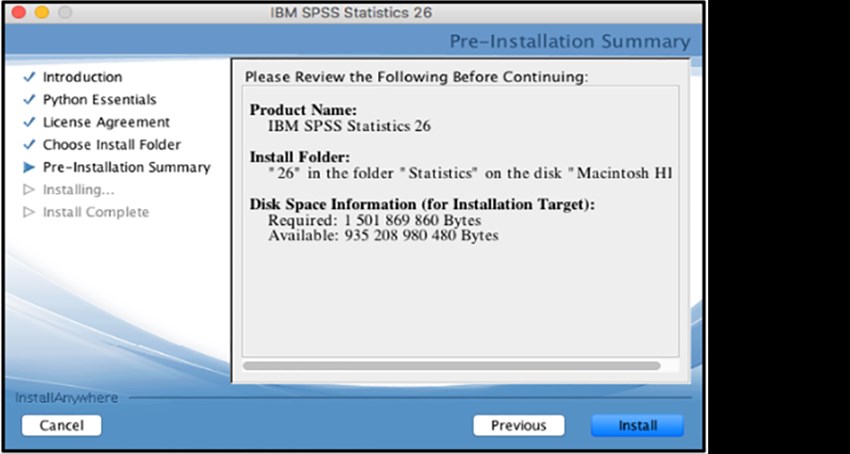Image resolution: width=850 pixels, height=454 pixels.
Task: Click the checkmark beside License Agreement
Action: 29,123
